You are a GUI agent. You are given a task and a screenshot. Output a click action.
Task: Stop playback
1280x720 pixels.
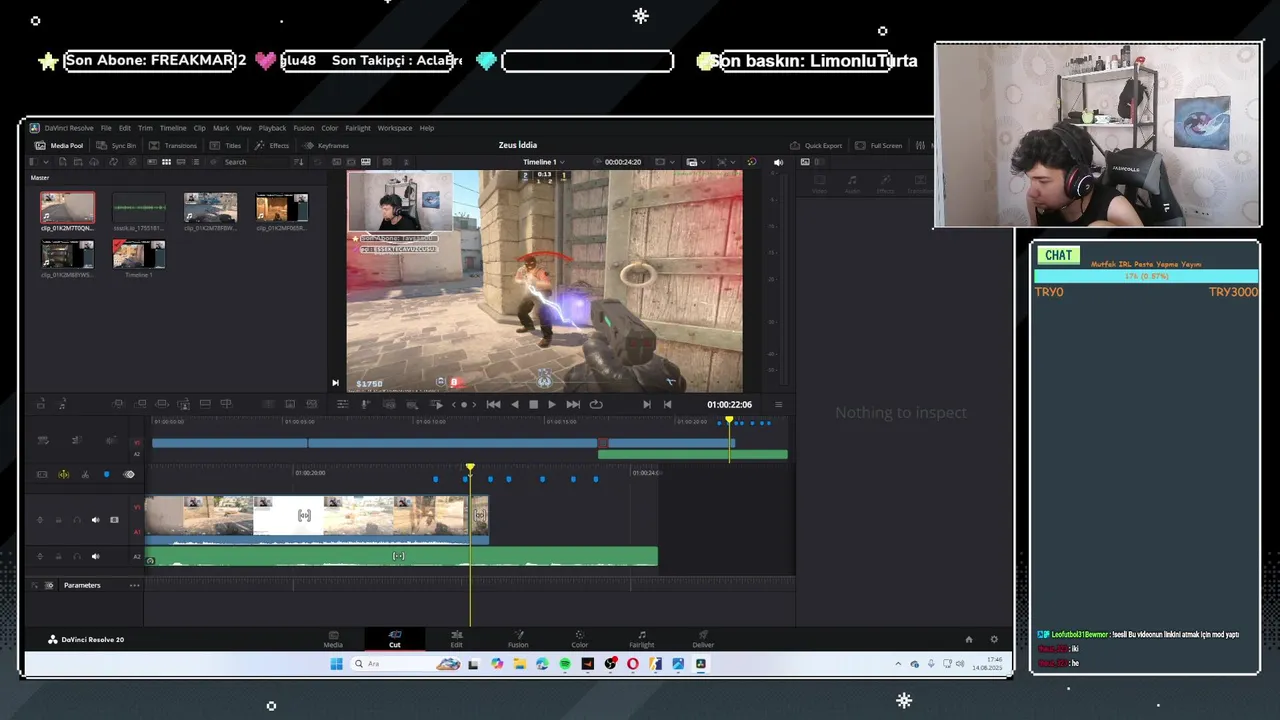coord(533,404)
